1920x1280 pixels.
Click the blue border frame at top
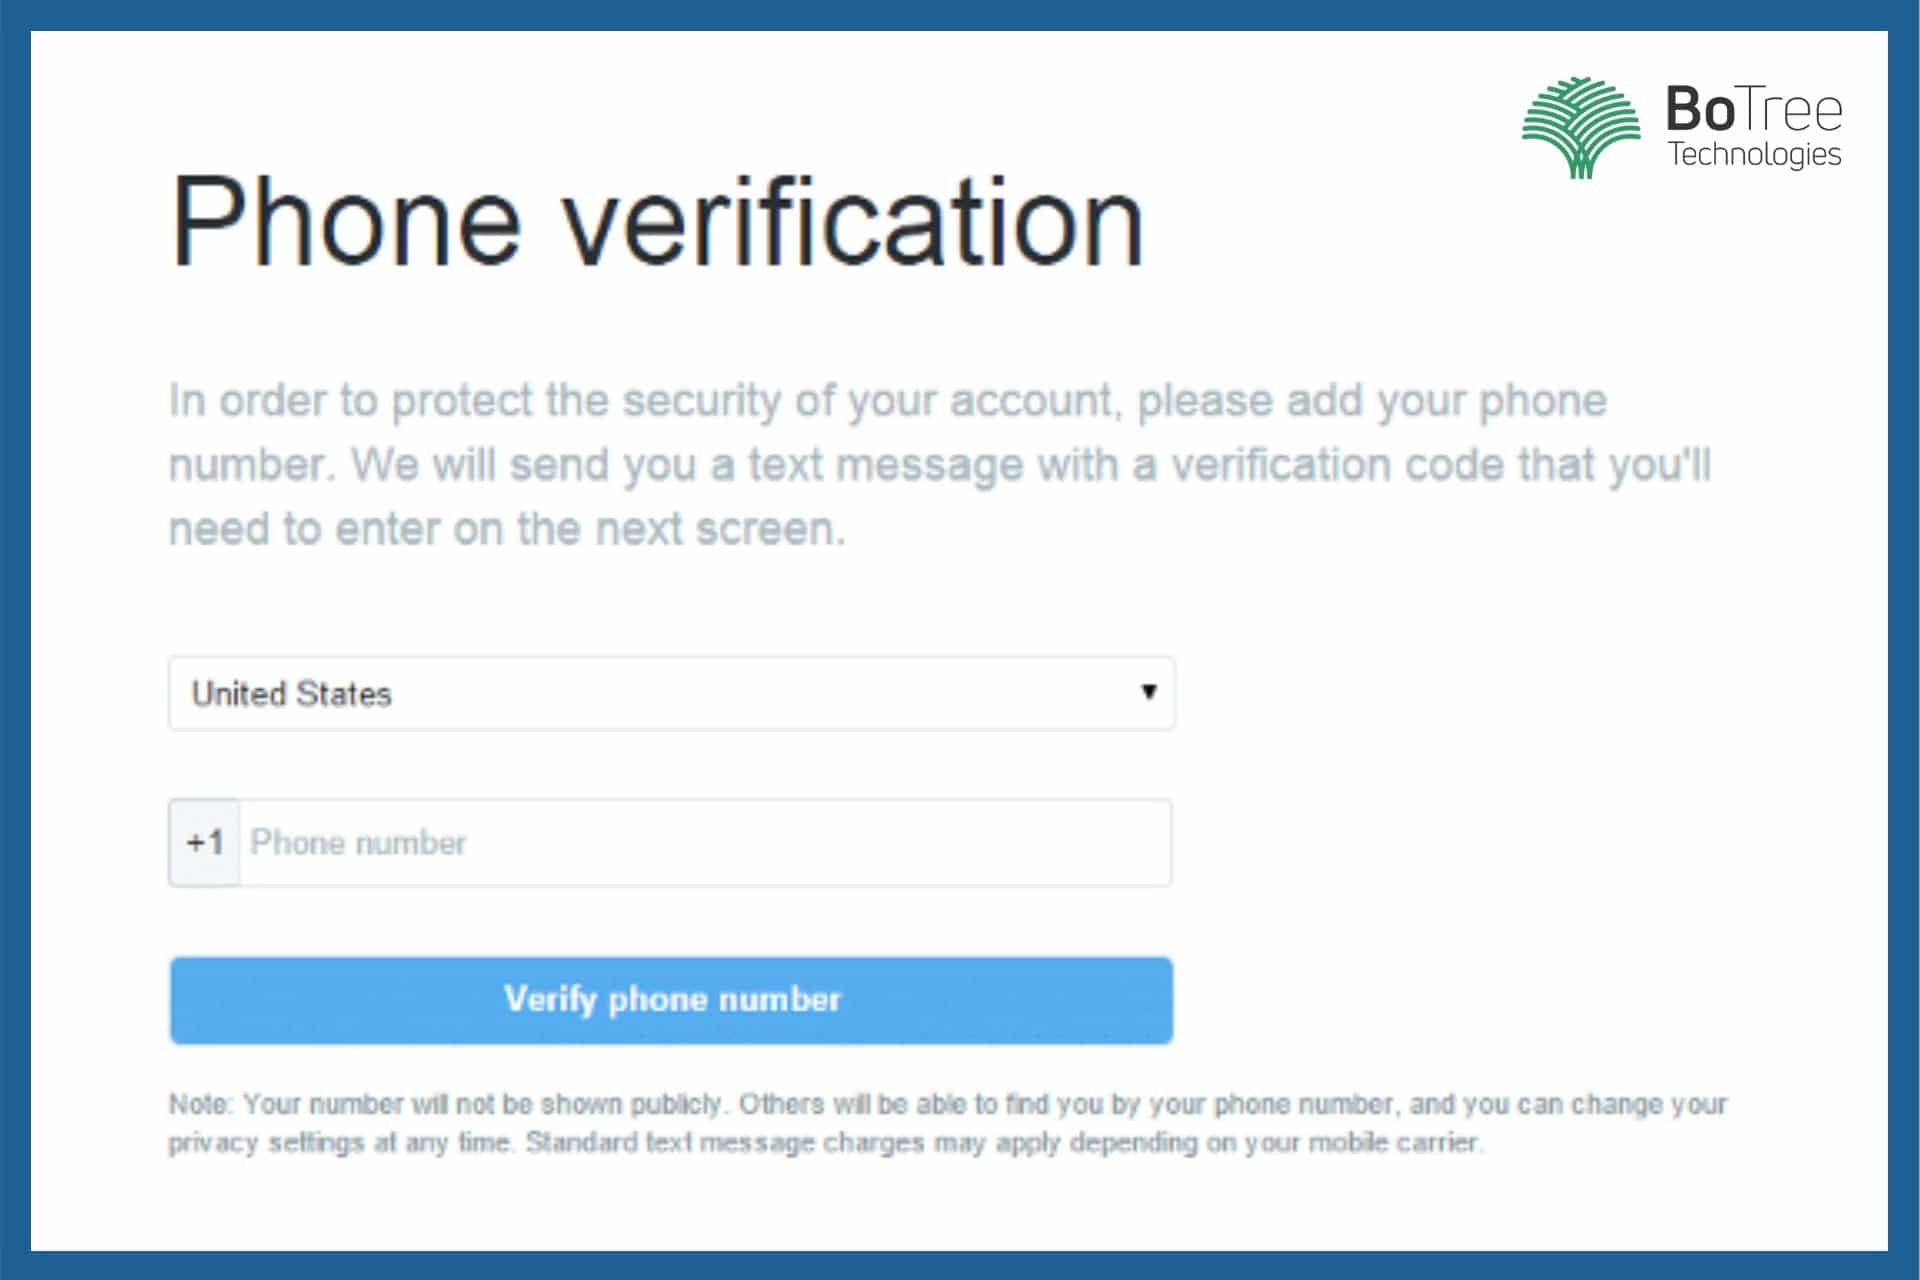[x=960, y=15]
